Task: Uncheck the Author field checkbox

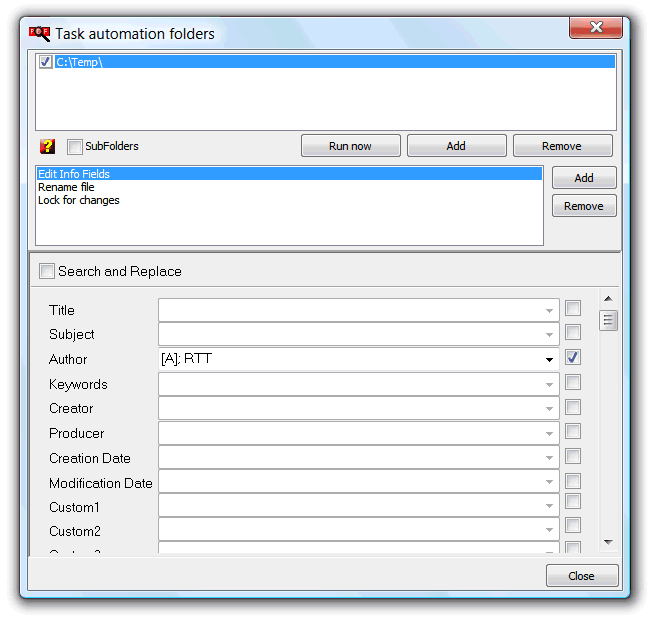Action: click(573, 357)
